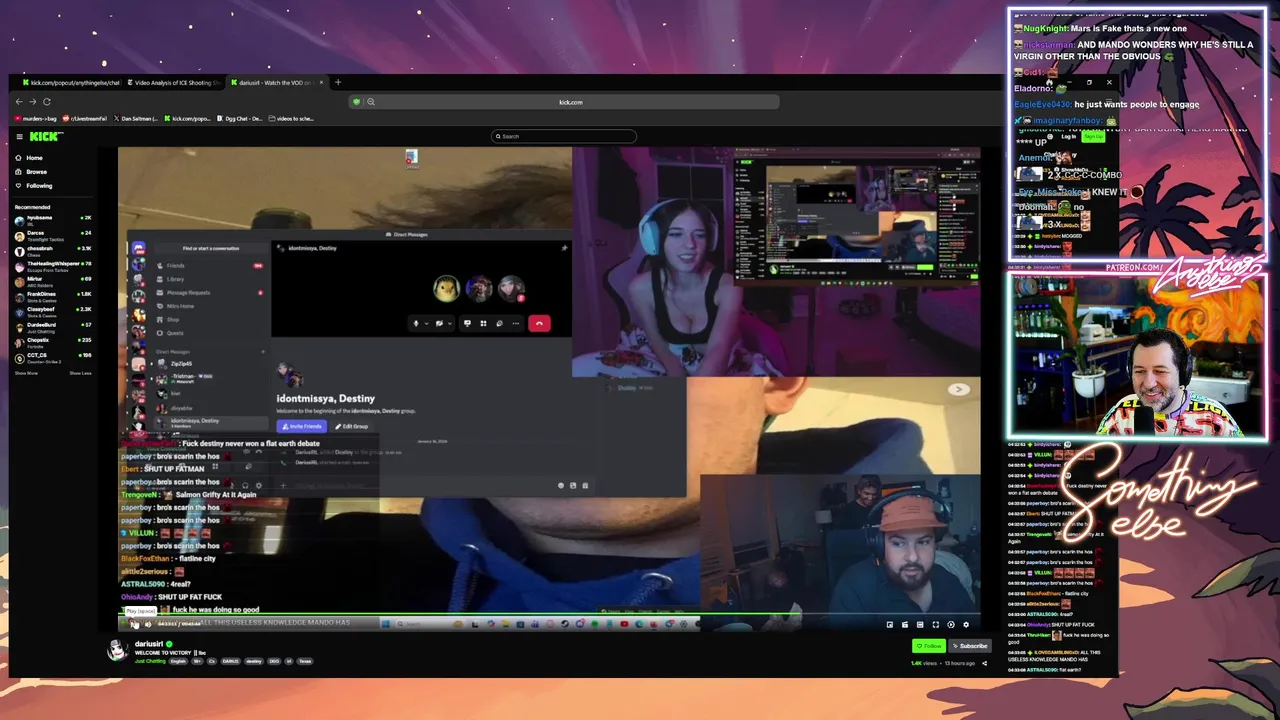Select ZipZip45 direct message in Discord
Screen dimensions: 1280x720
point(210,364)
